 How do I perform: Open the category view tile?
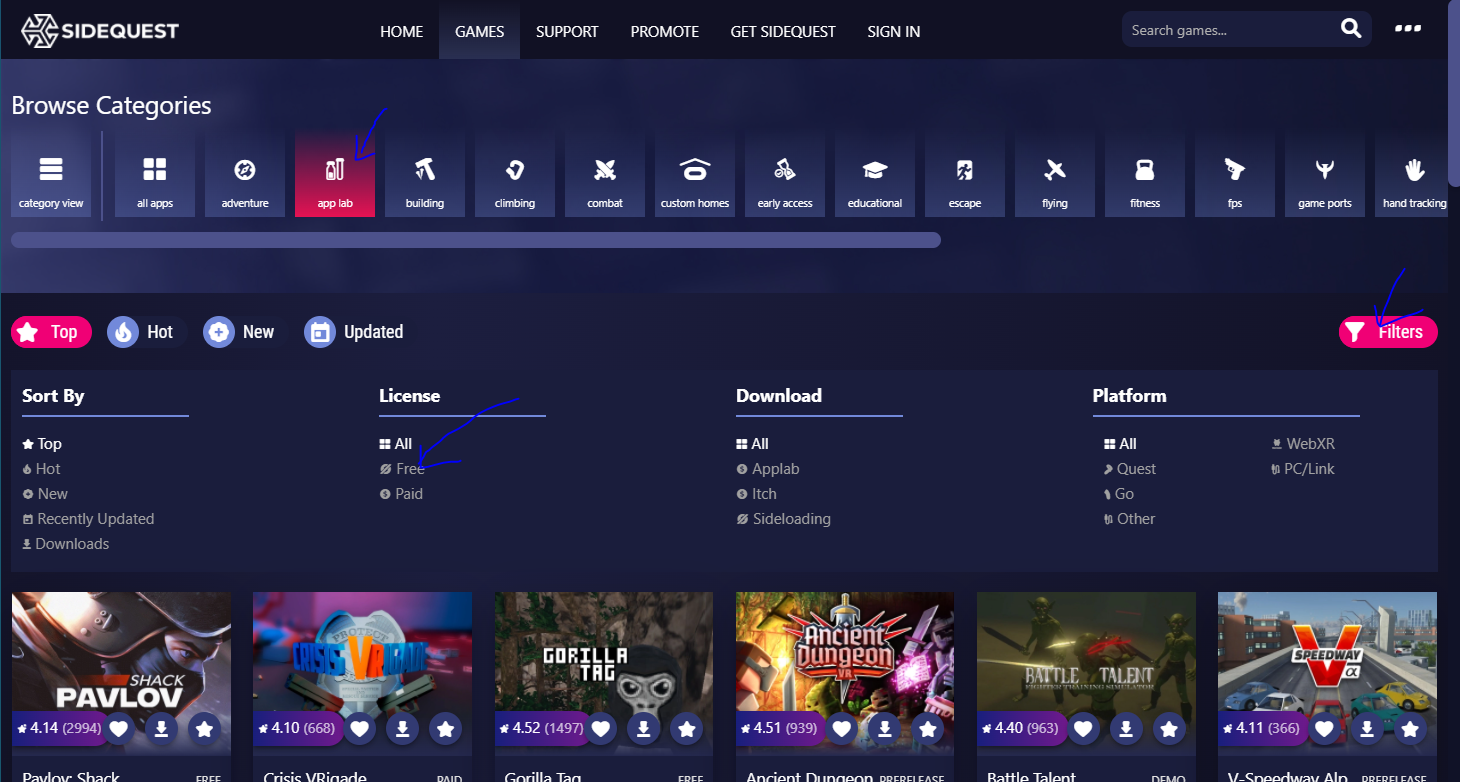click(51, 173)
